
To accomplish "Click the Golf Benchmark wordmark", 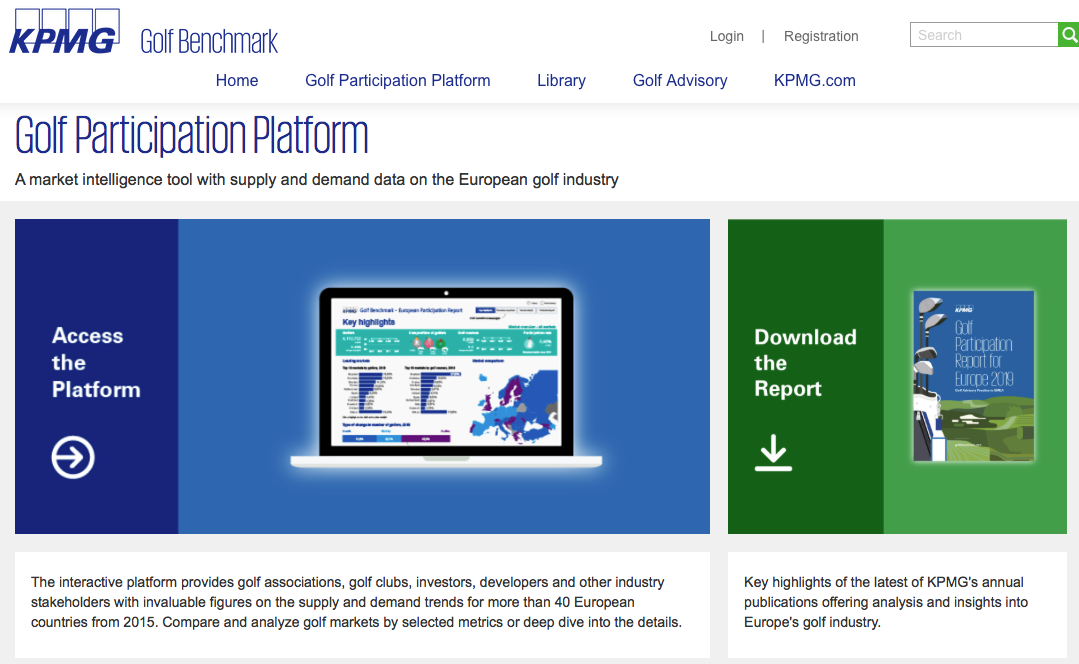I will [x=209, y=41].
